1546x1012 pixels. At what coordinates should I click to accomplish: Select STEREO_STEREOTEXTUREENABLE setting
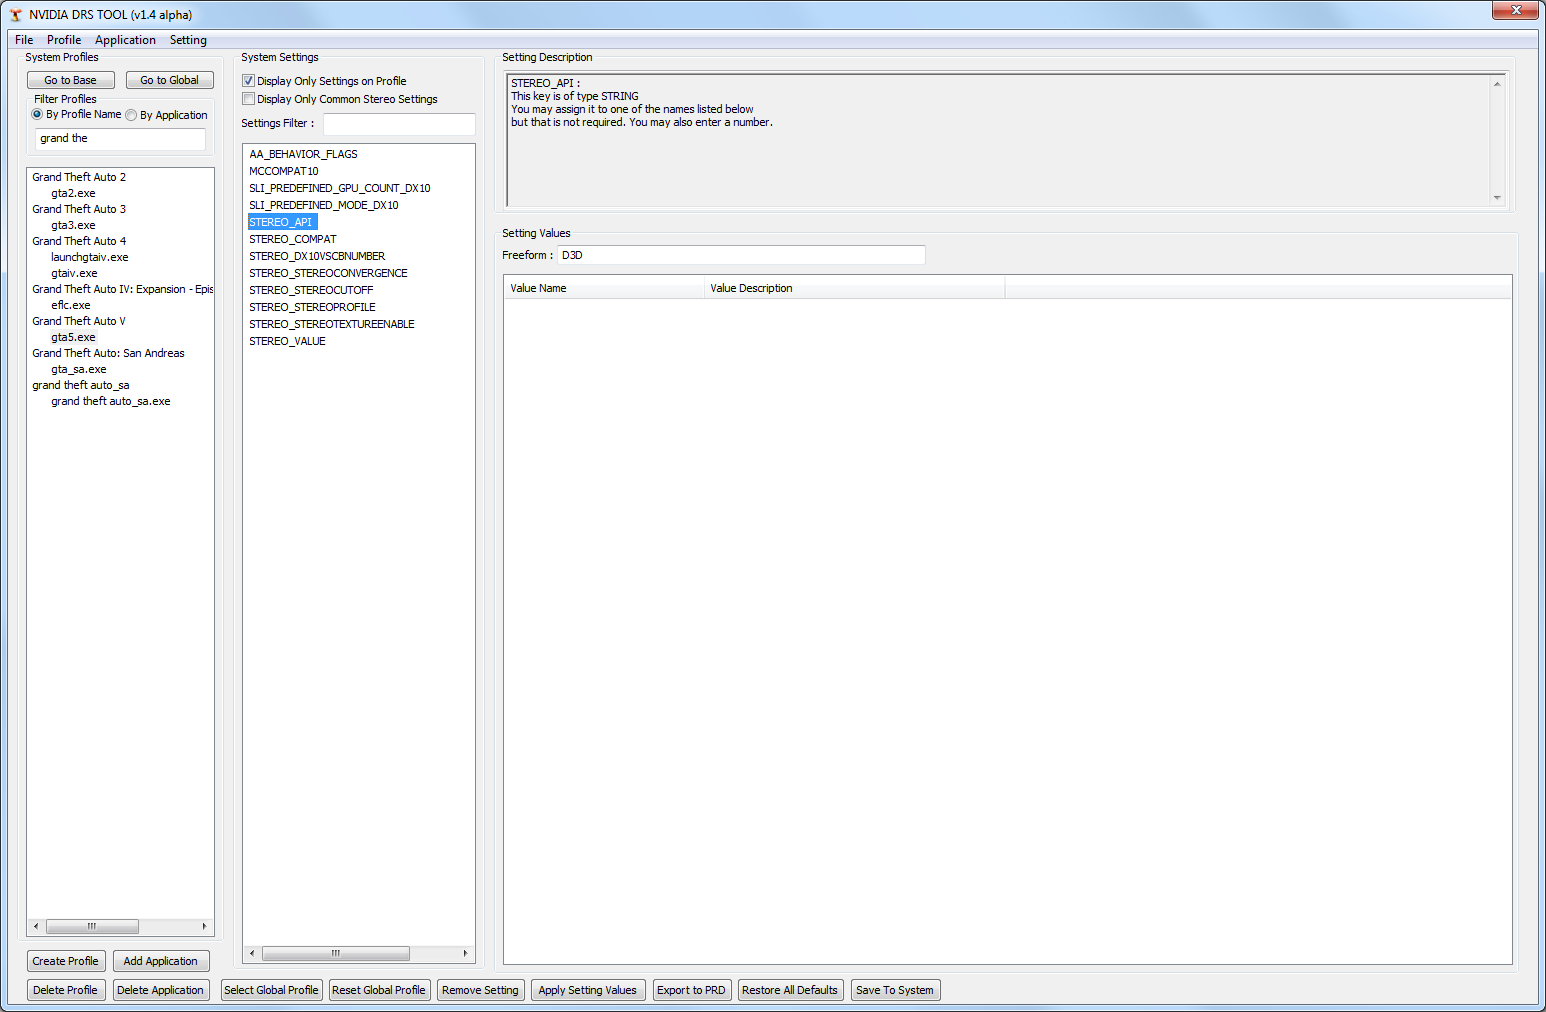(332, 324)
